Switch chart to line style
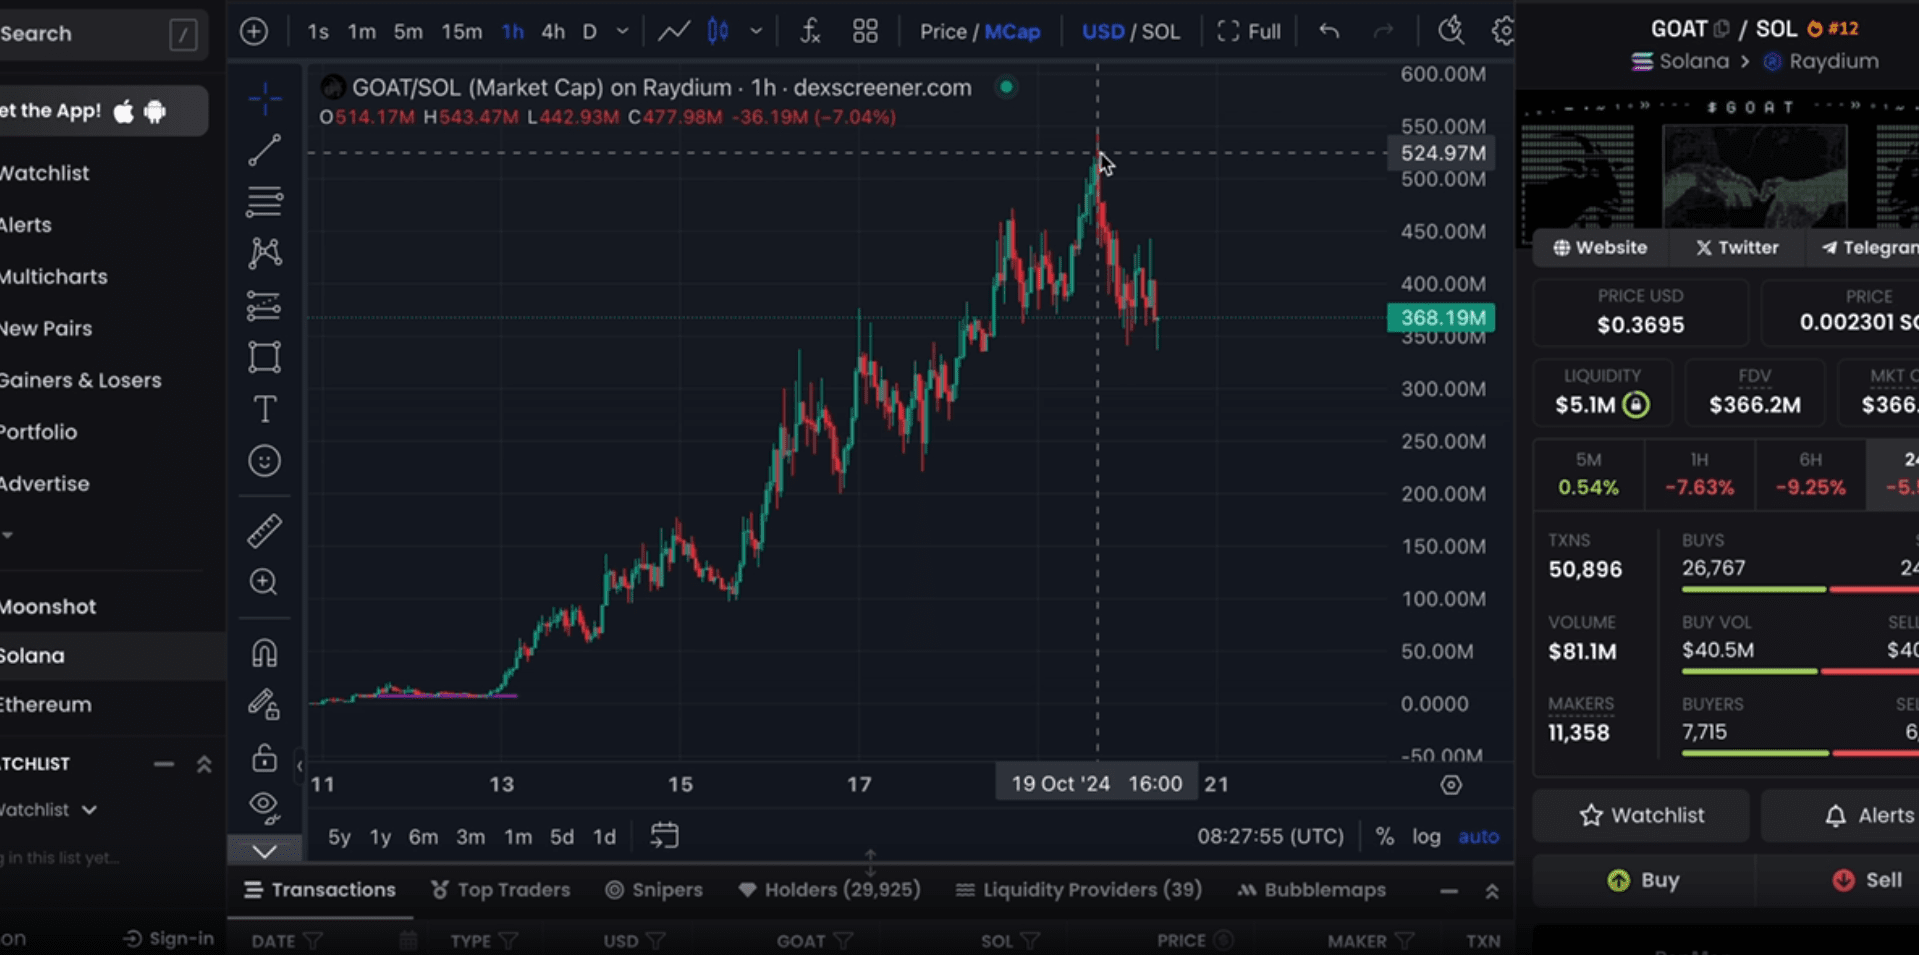 click(674, 32)
